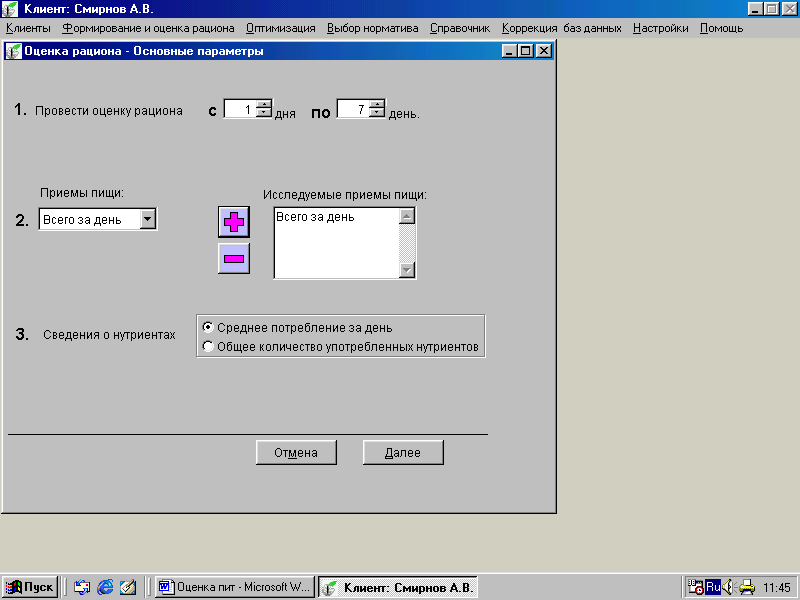Click the 11:45 clock in the tray
The width and height of the screenshot is (800, 600).
(777, 588)
